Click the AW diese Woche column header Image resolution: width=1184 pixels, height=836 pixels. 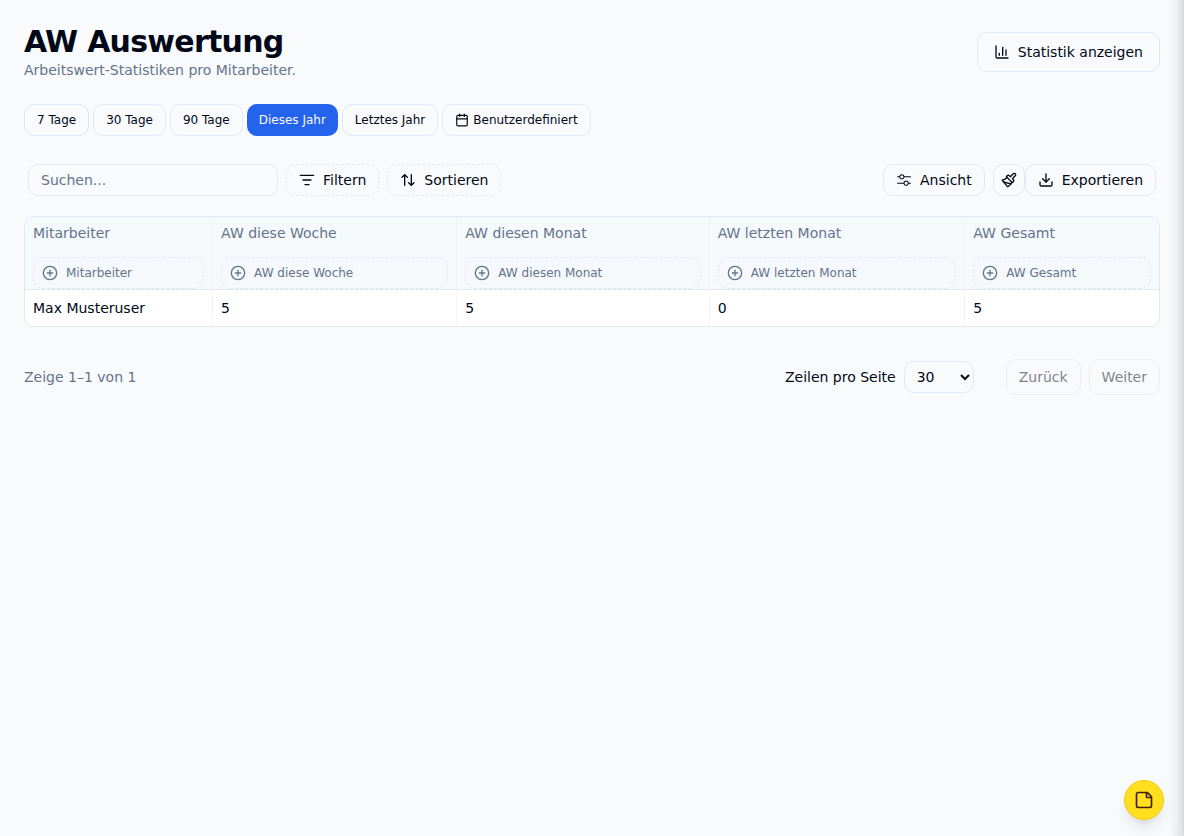click(x=279, y=233)
